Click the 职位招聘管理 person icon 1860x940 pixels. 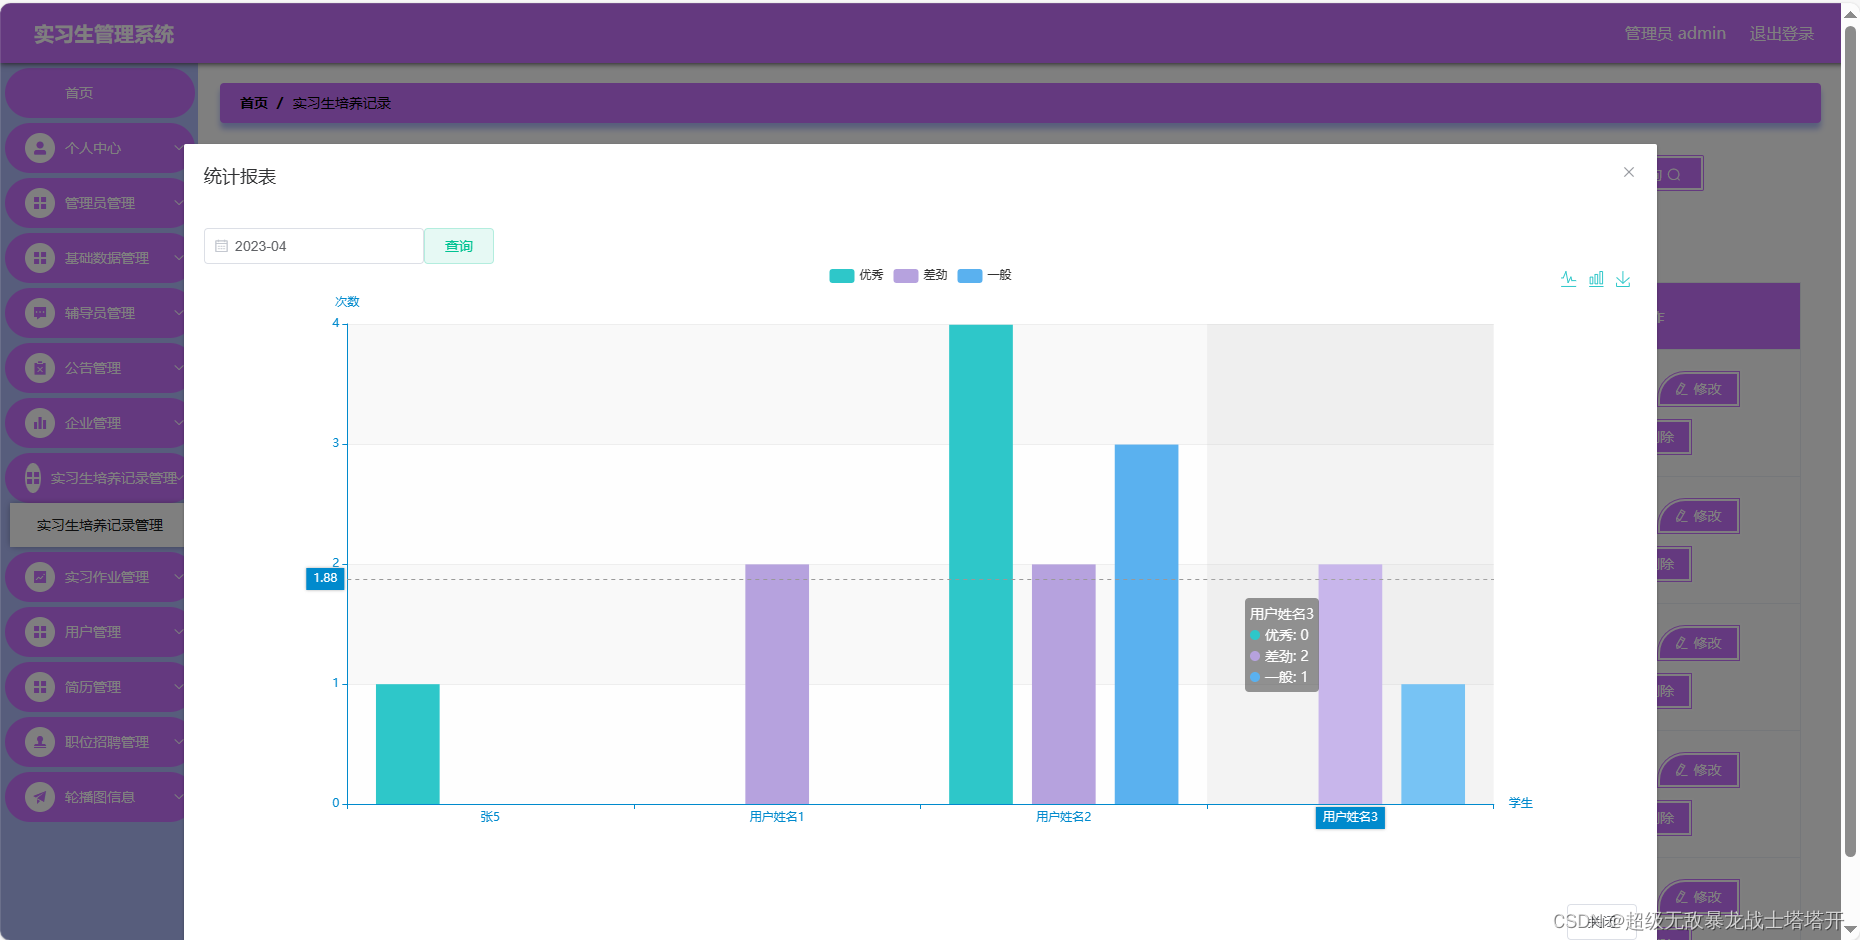point(40,742)
